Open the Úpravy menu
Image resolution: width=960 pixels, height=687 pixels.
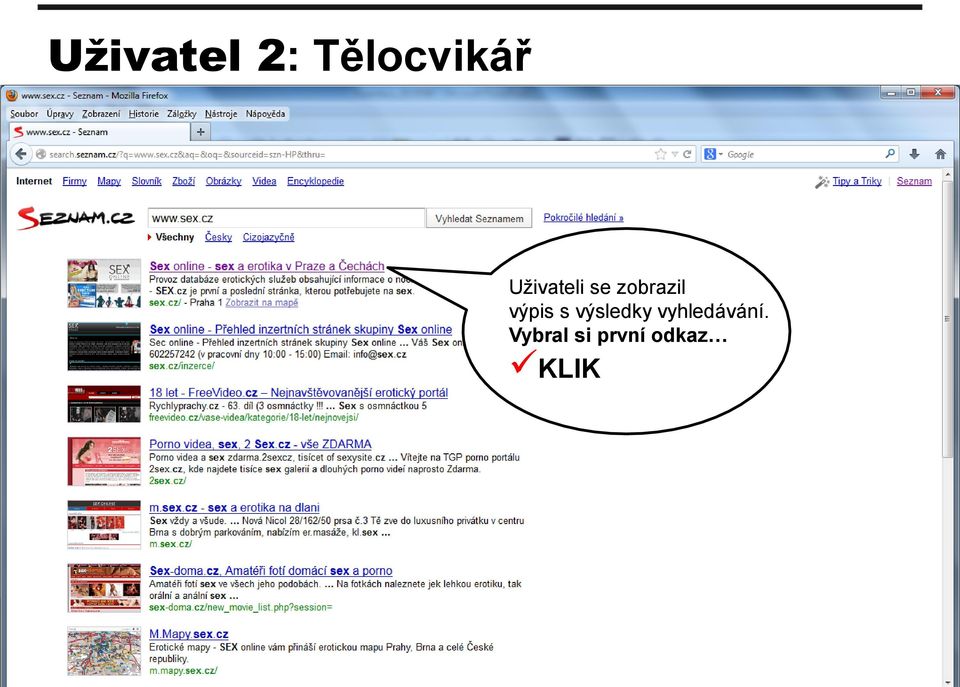click(x=60, y=114)
